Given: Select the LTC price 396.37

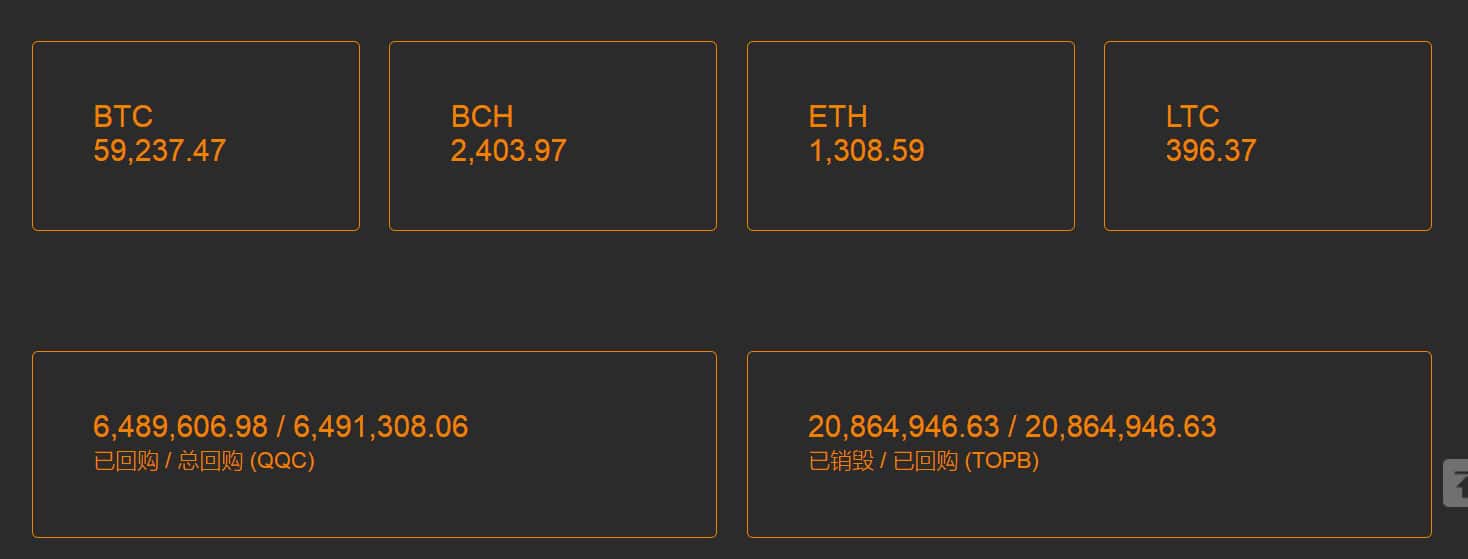Looking at the screenshot, I should [x=1210, y=151].
